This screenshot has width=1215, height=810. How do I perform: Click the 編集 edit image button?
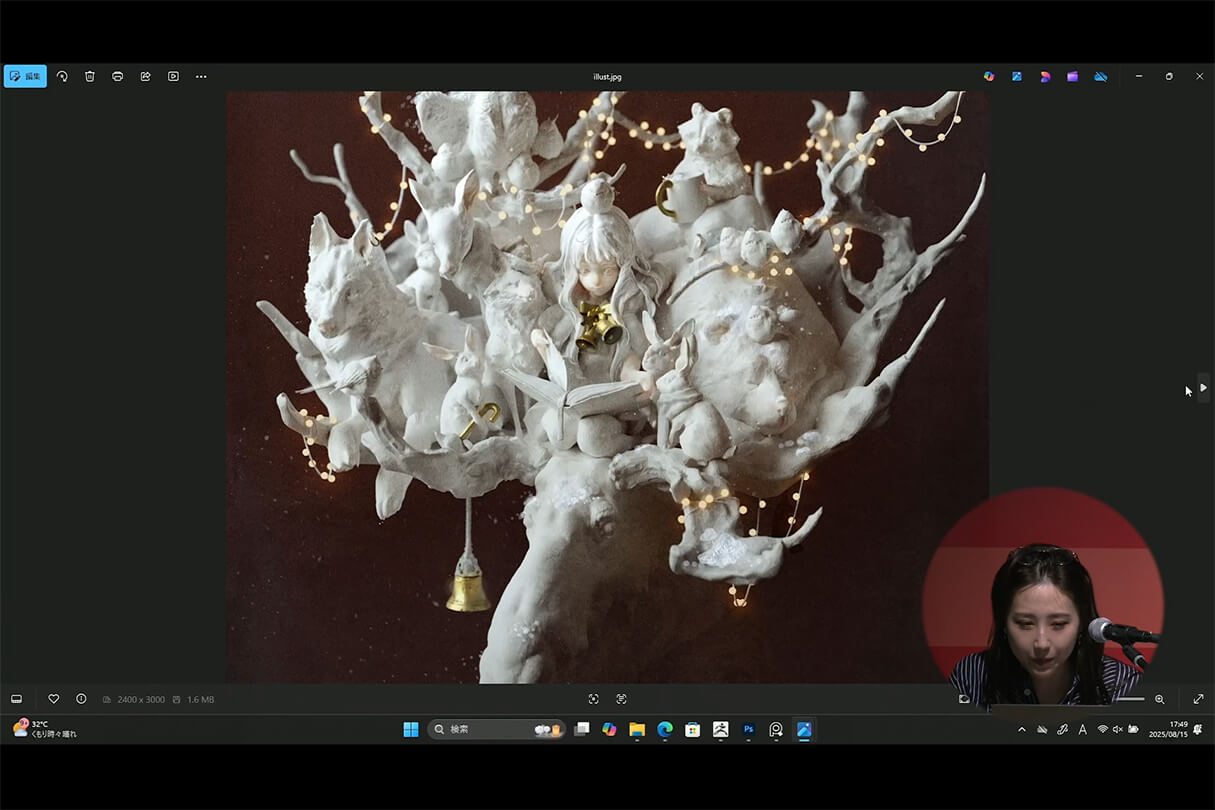(x=25, y=76)
